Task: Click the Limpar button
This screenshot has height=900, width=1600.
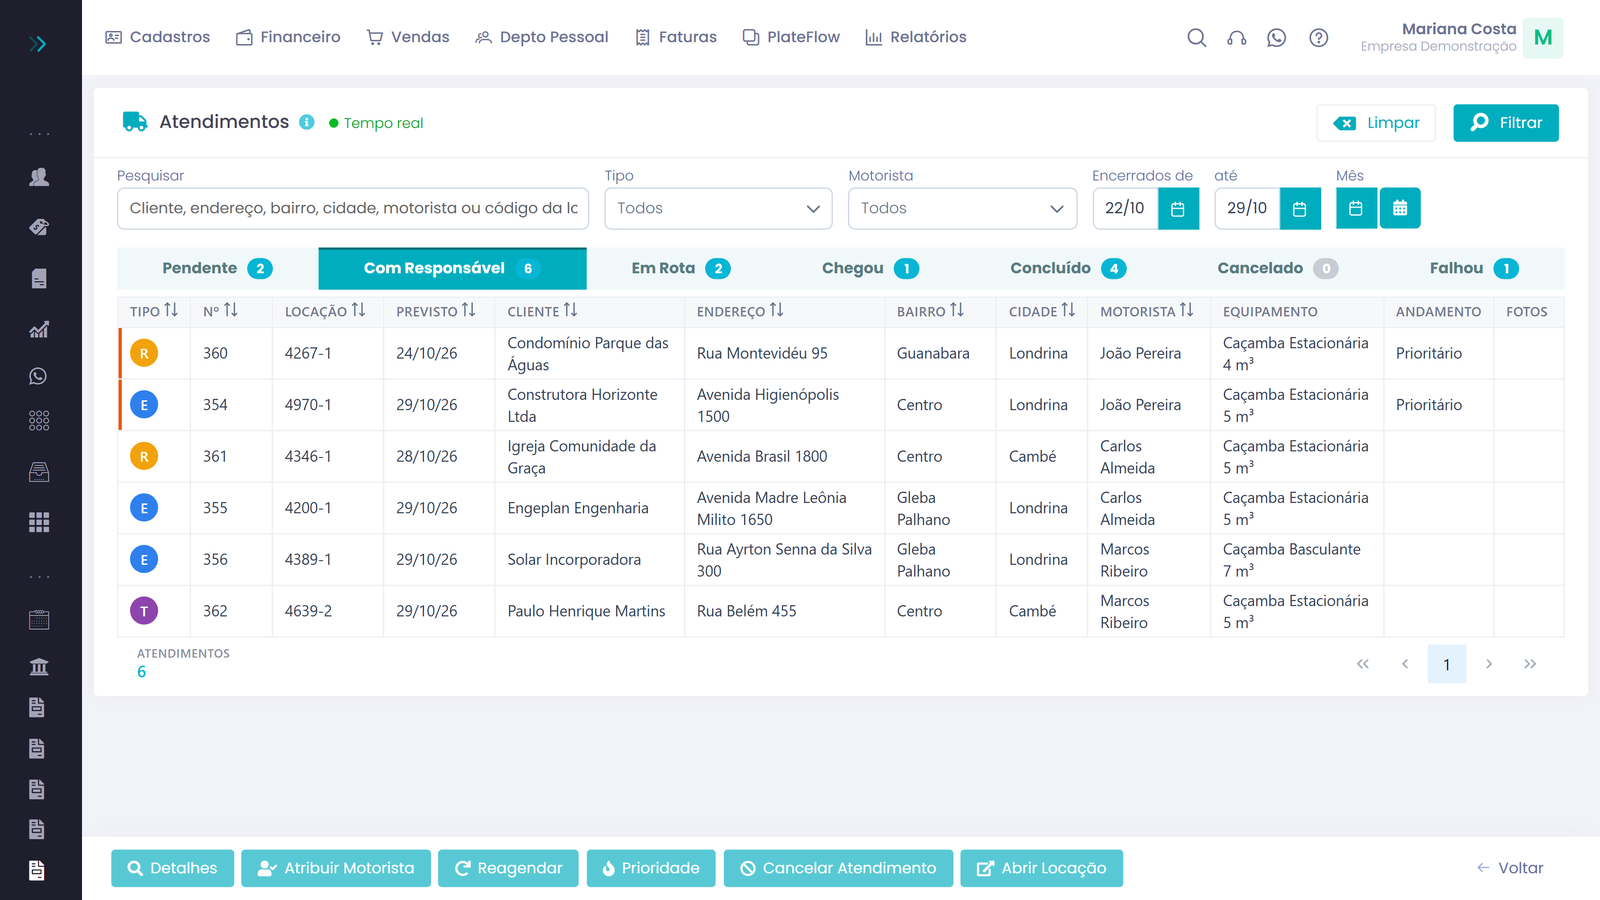Action: (1376, 123)
